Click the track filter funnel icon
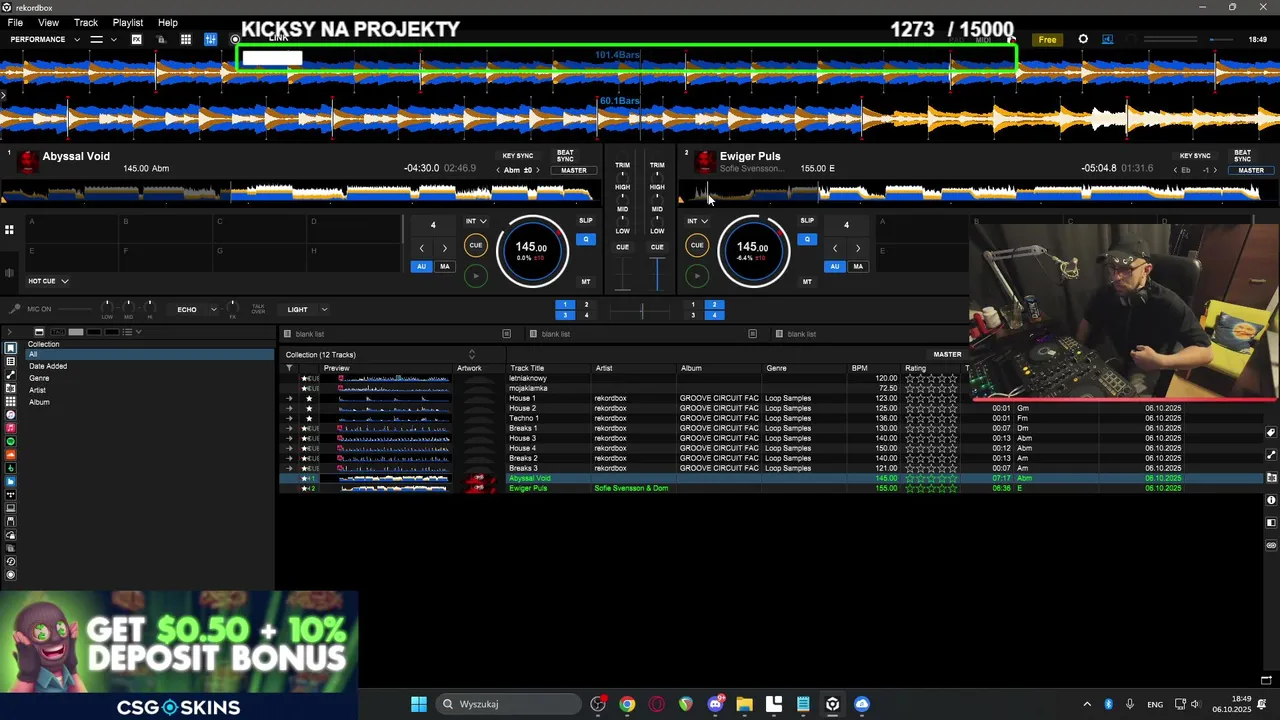This screenshot has width=1280, height=720. 289,368
